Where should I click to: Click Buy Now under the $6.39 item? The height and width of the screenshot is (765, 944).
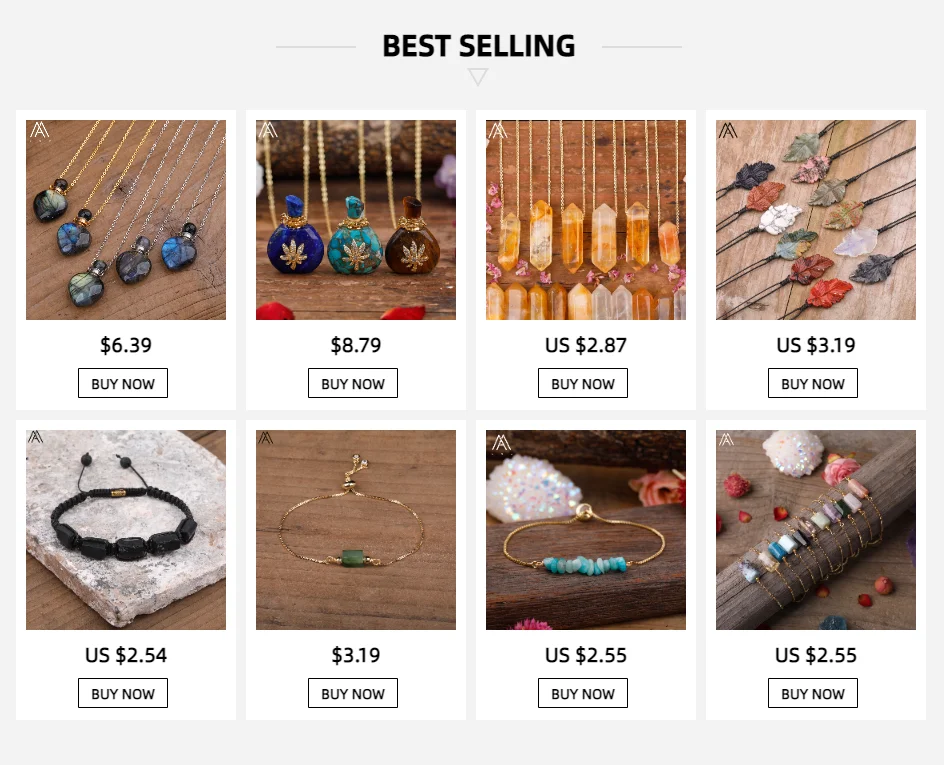coord(123,384)
